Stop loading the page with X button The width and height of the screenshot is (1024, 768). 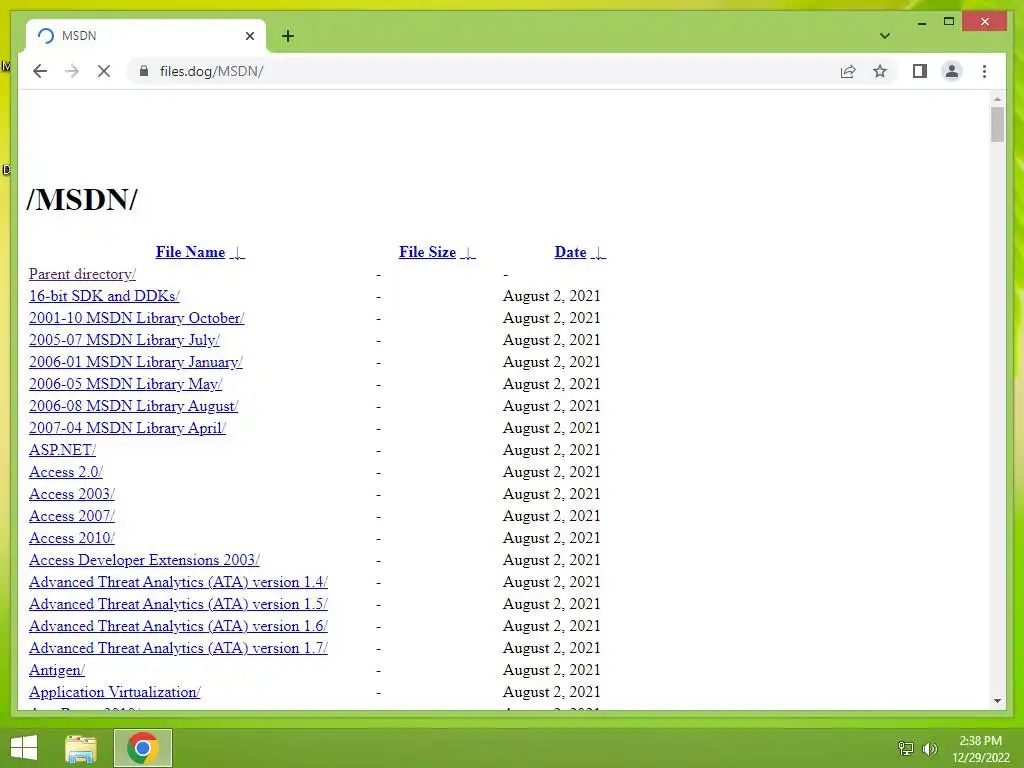click(x=104, y=71)
